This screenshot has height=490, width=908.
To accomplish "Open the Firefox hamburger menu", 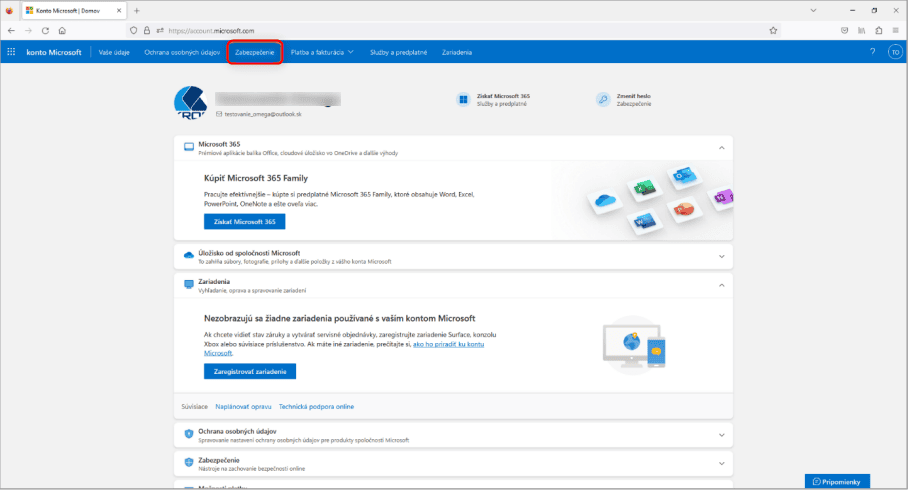I will (x=896, y=30).
